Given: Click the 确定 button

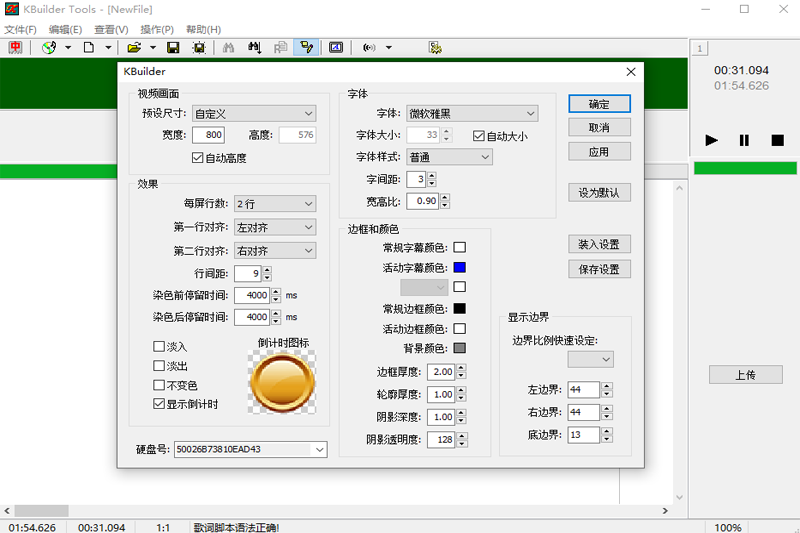Looking at the screenshot, I should tap(599, 104).
